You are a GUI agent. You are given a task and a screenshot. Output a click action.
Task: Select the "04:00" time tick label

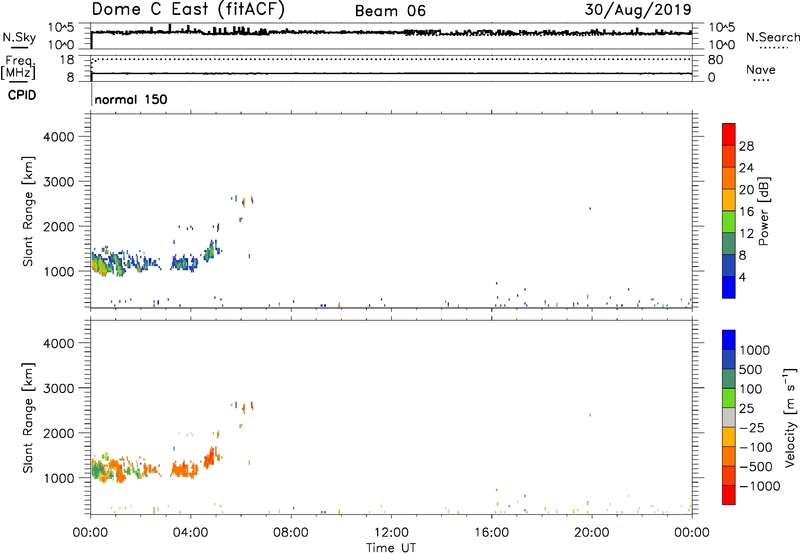[x=190, y=533]
